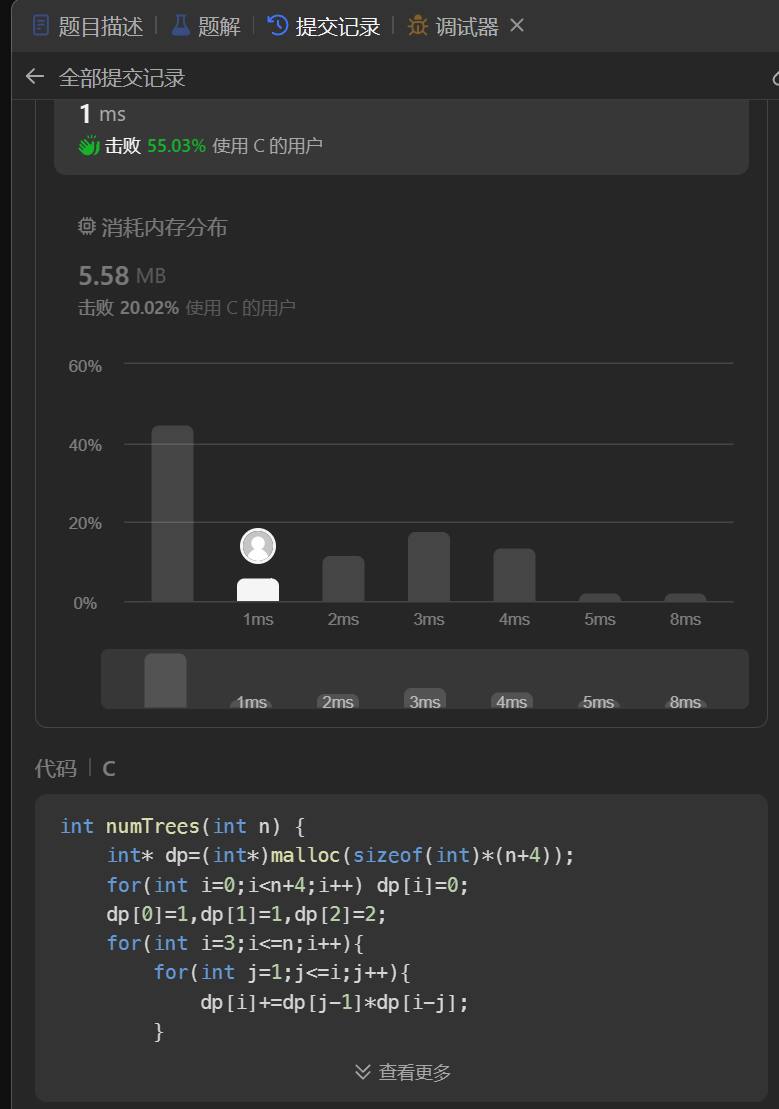This screenshot has width=779, height=1109.
Task: Click the clapping hands icon
Action: pos(89,145)
